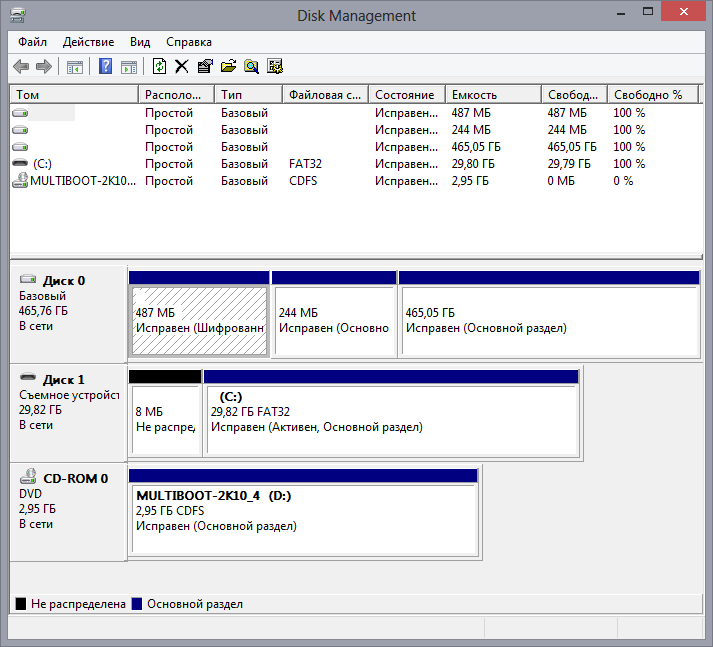
Task: Select the 8 МБ unallocated space block
Action: (165, 419)
